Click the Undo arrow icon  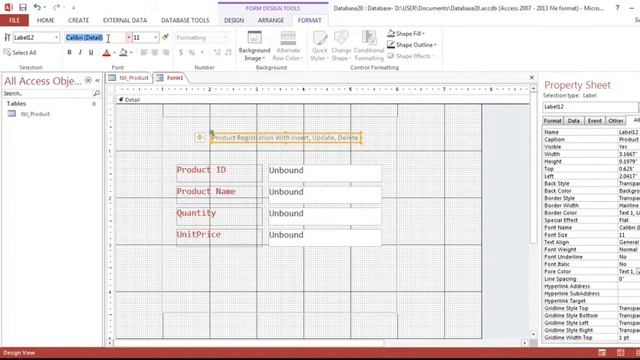point(37,7)
